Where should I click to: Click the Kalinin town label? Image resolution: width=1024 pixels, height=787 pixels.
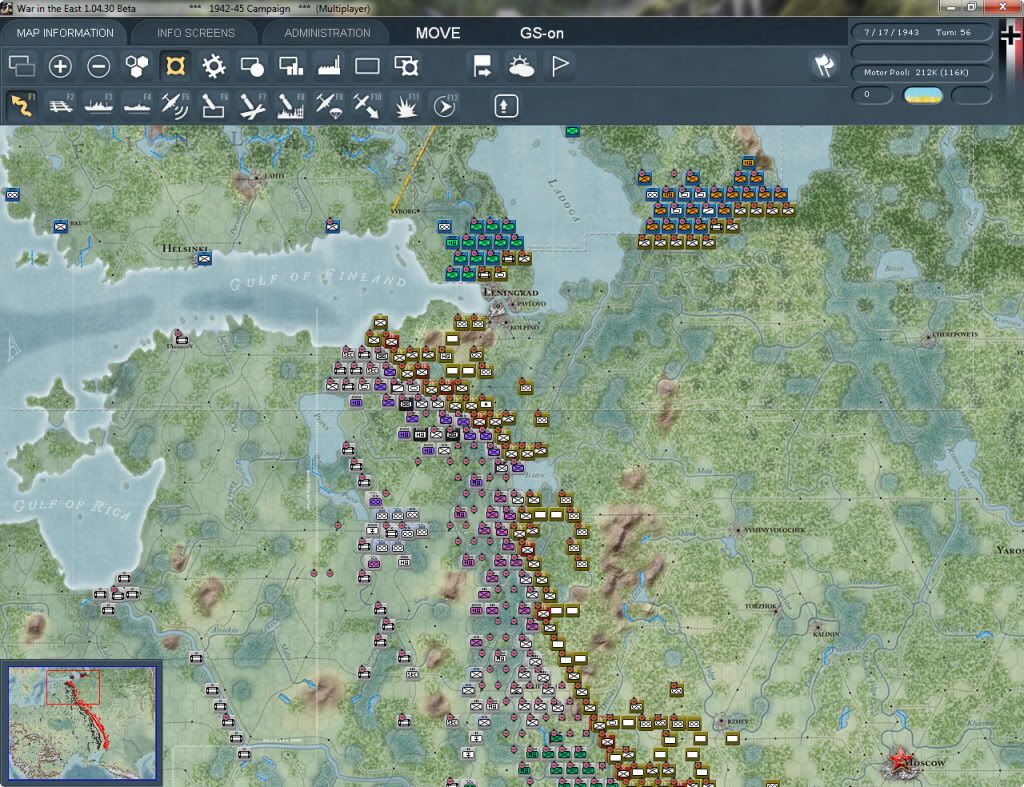point(826,634)
